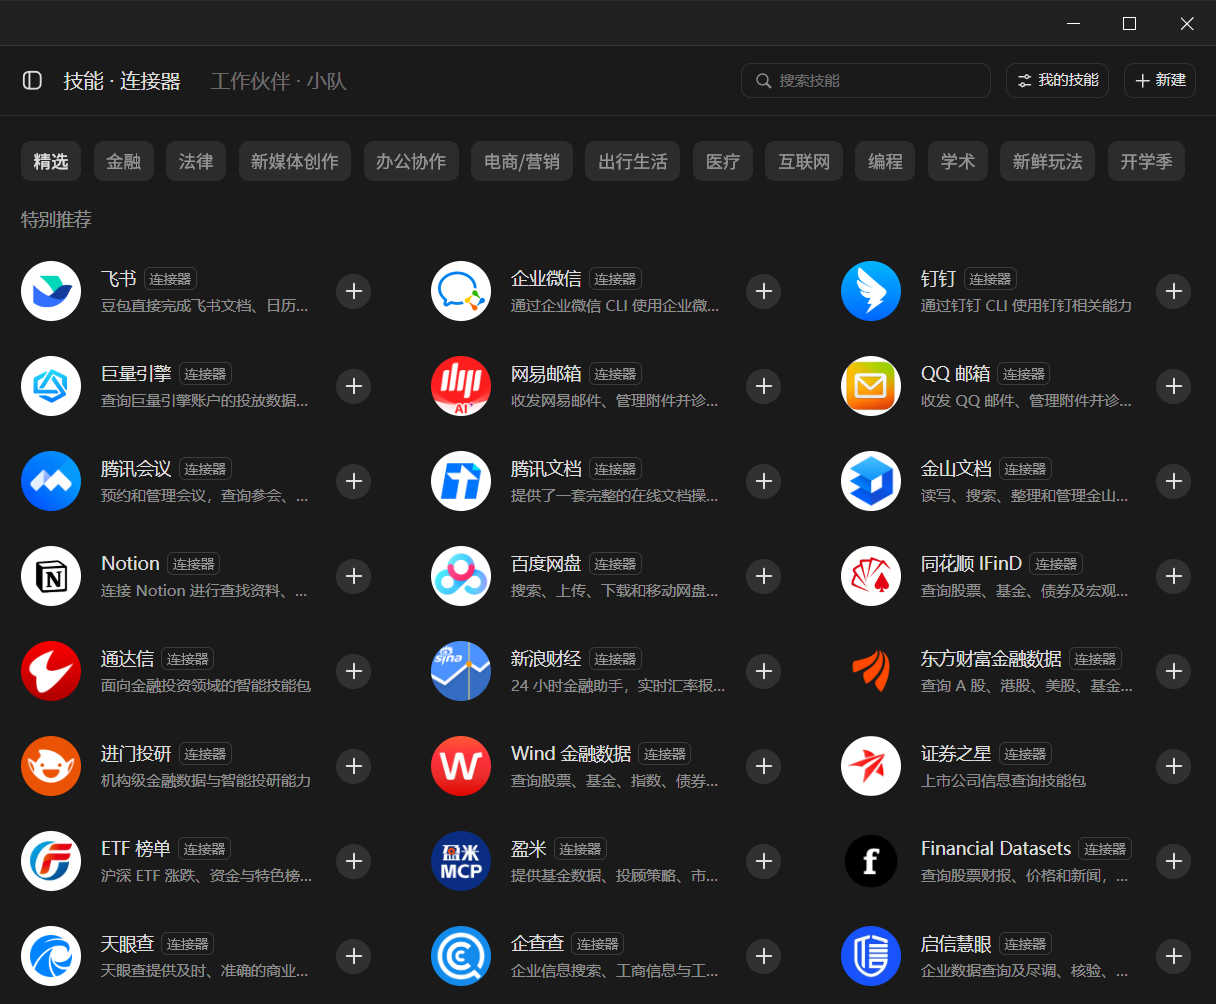This screenshot has width=1216, height=1004.
Task: Add the 网易邮箱 connector with plus button
Action: [x=764, y=386]
